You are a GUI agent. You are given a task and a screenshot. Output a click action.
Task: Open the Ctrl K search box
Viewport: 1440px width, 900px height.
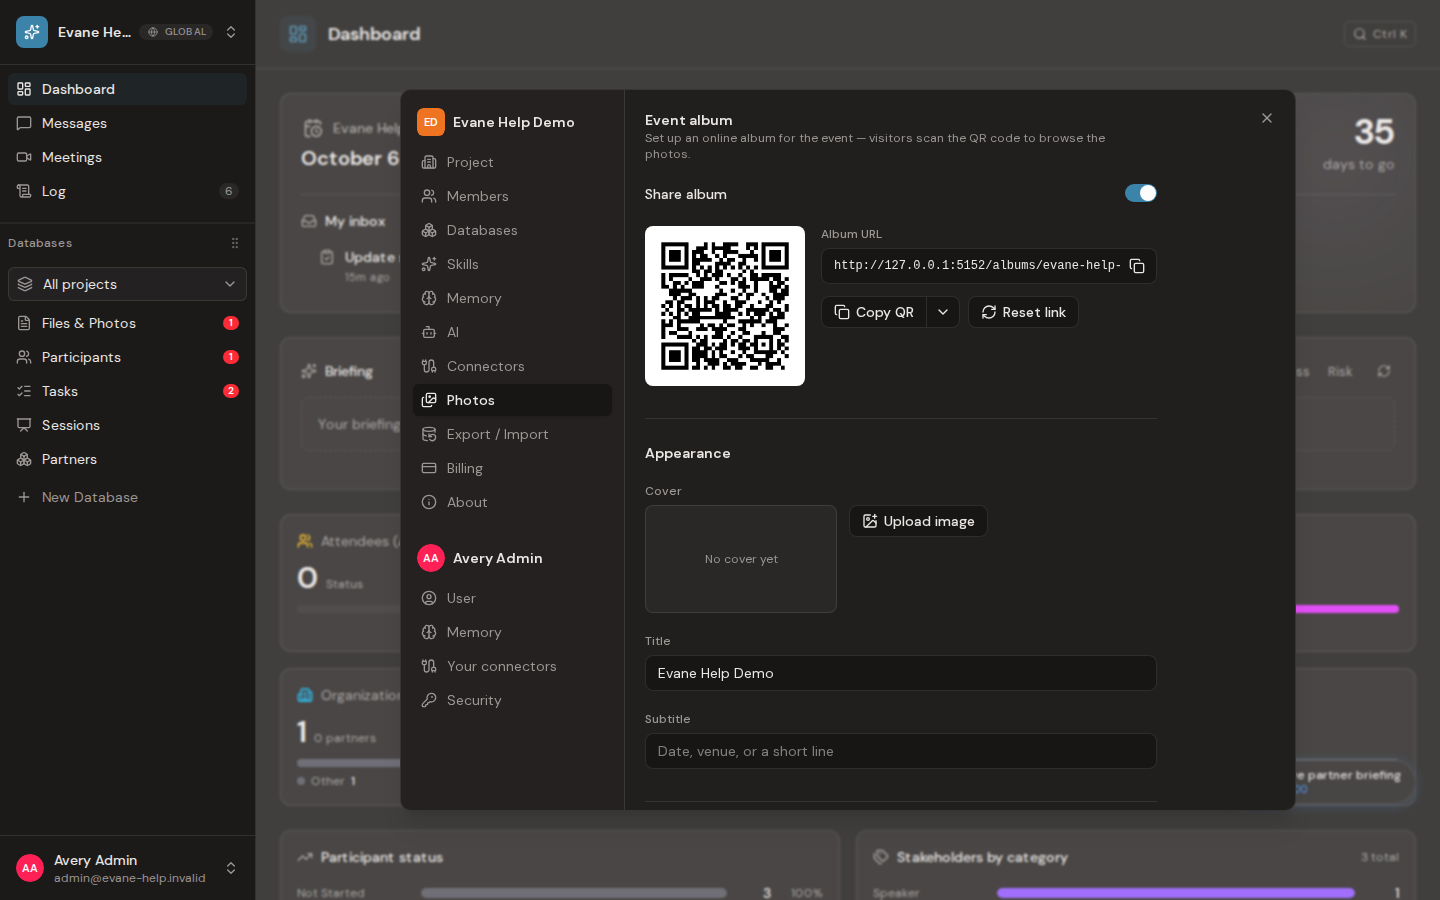click(x=1379, y=34)
